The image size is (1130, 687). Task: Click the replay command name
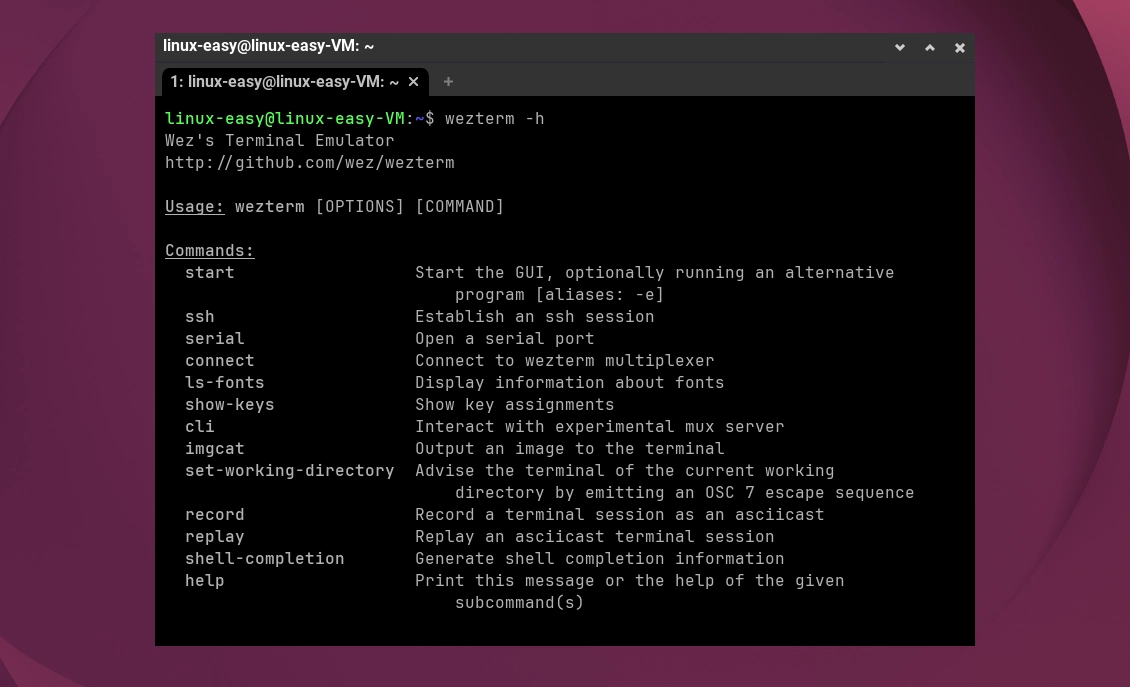[215, 536]
